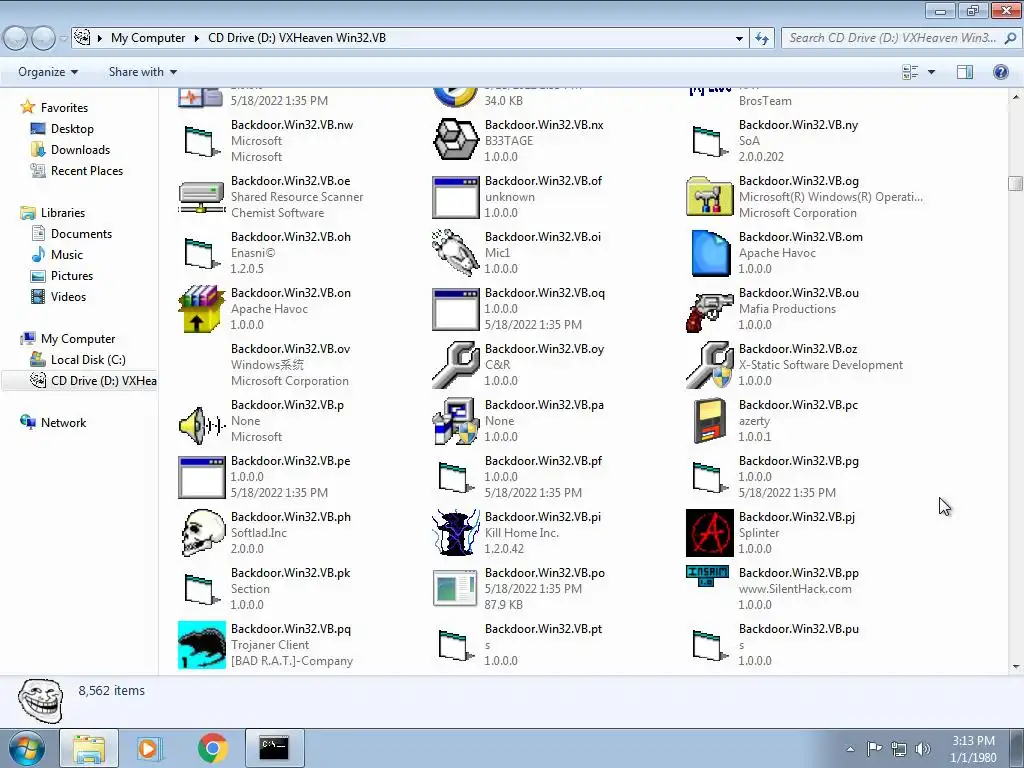Open the command prompt taskbar icon
1024x768 pixels.
[274, 748]
